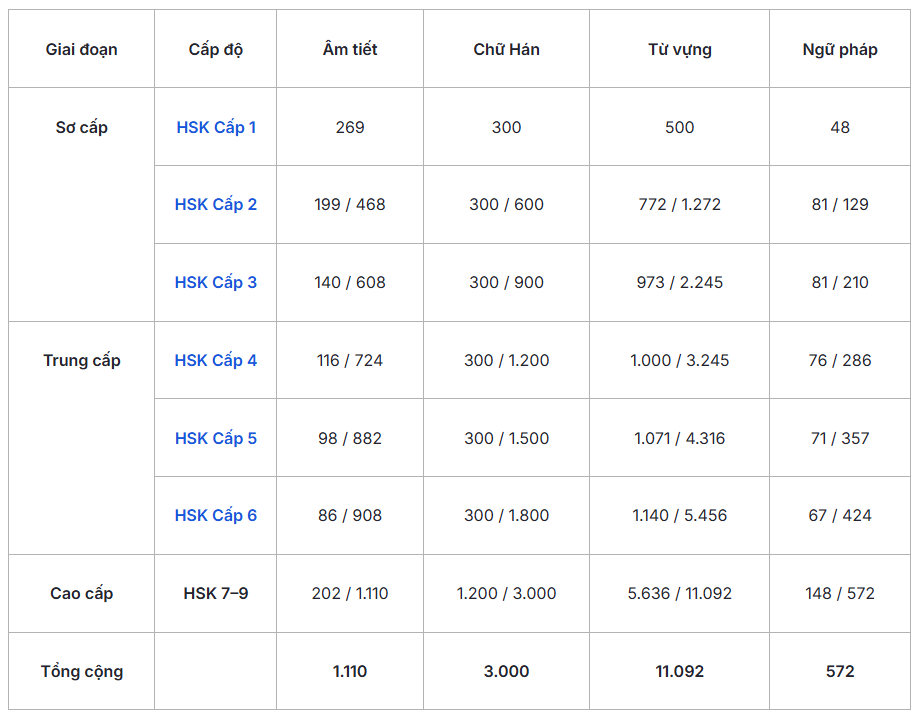Select the Từ vựng header cell

click(x=679, y=49)
